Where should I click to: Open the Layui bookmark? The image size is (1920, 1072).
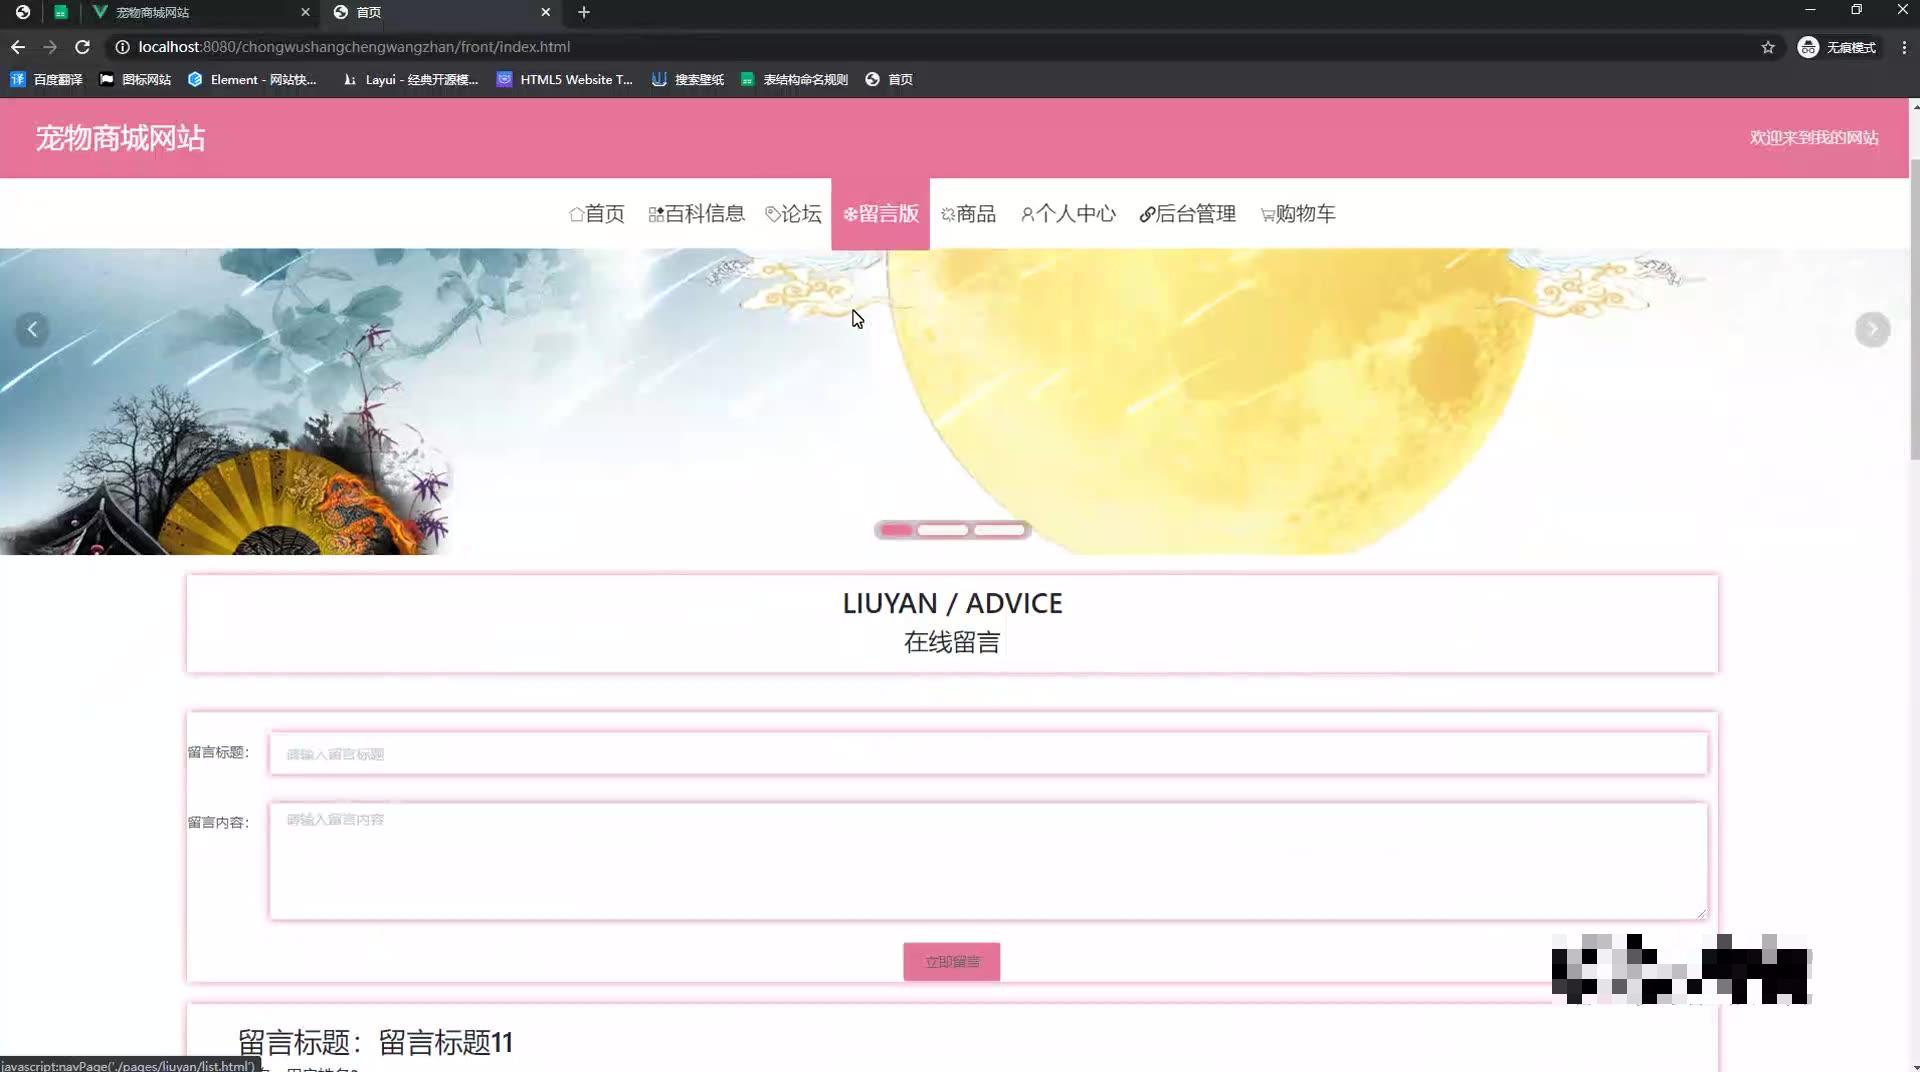(410, 79)
